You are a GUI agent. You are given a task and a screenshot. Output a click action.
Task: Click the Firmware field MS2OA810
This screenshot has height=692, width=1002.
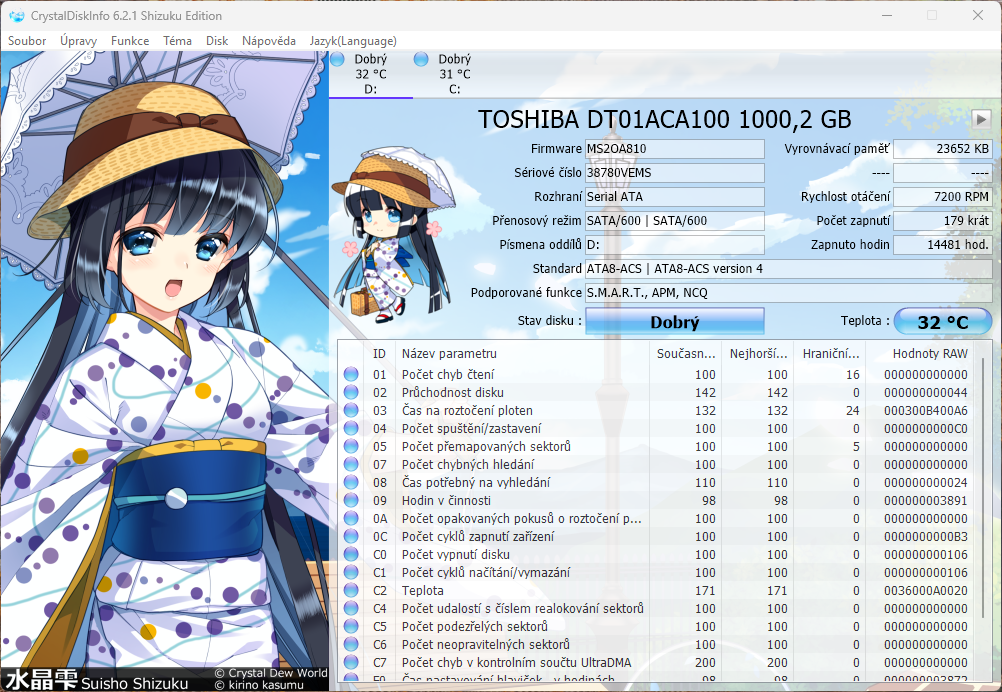(675, 149)
